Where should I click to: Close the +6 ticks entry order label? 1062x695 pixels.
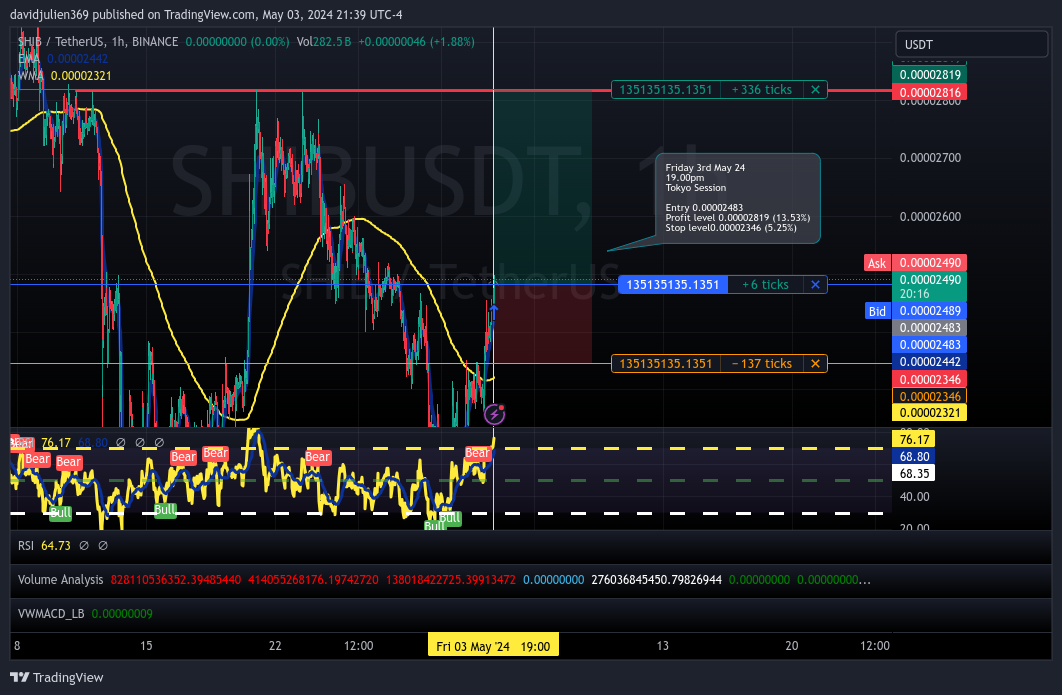point(815,285)
